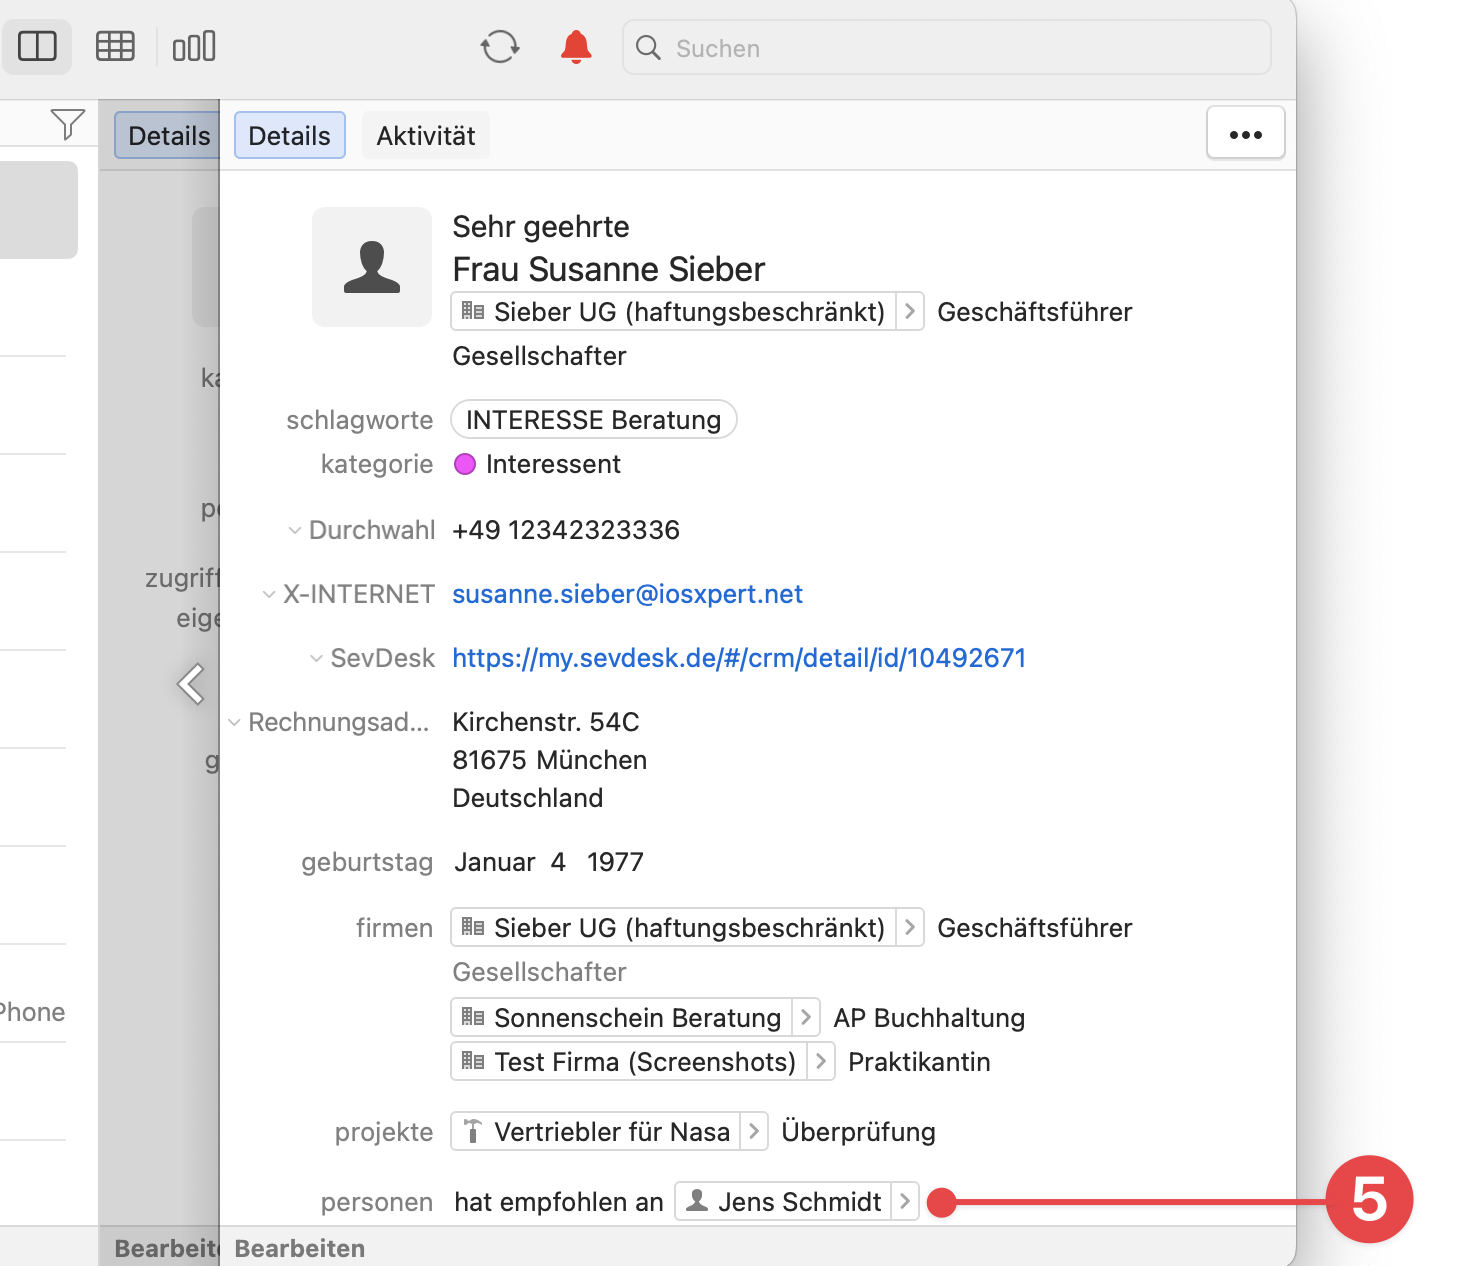Go back using the left chevron arrow
1459x1266 pixels.
click(x=190, y=685)
